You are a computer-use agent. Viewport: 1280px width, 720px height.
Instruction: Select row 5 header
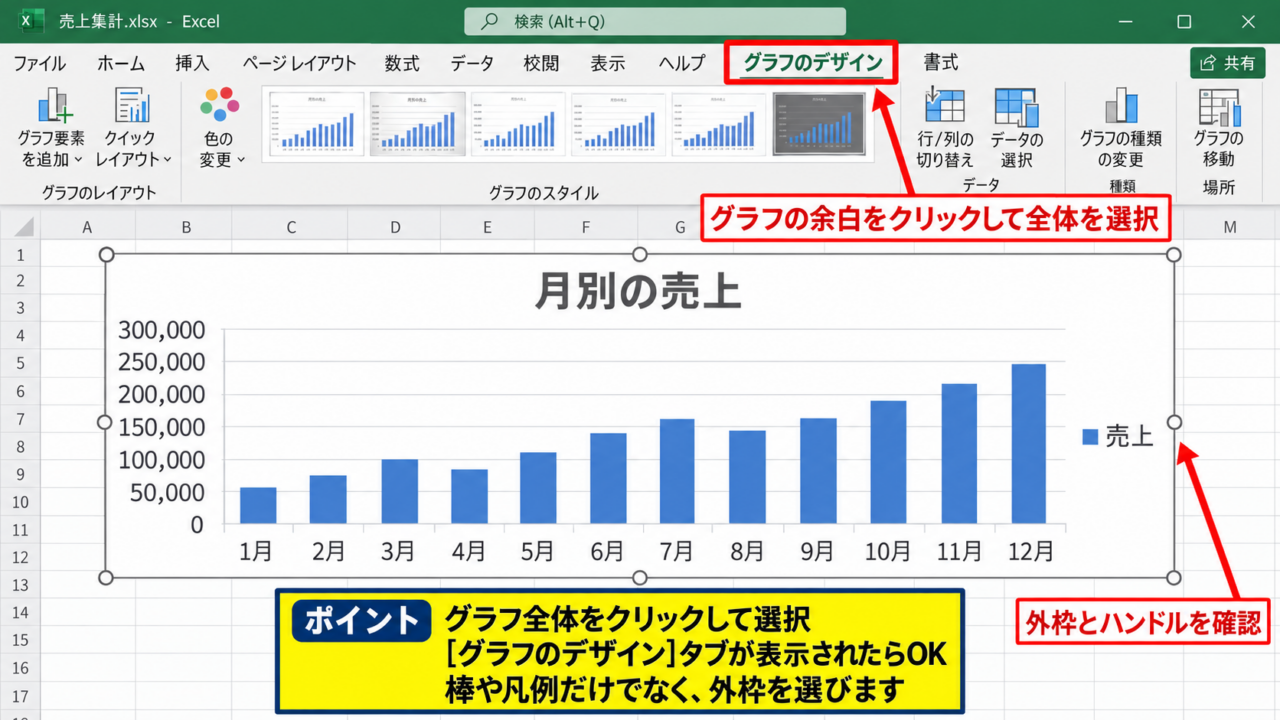pos(19,363)
